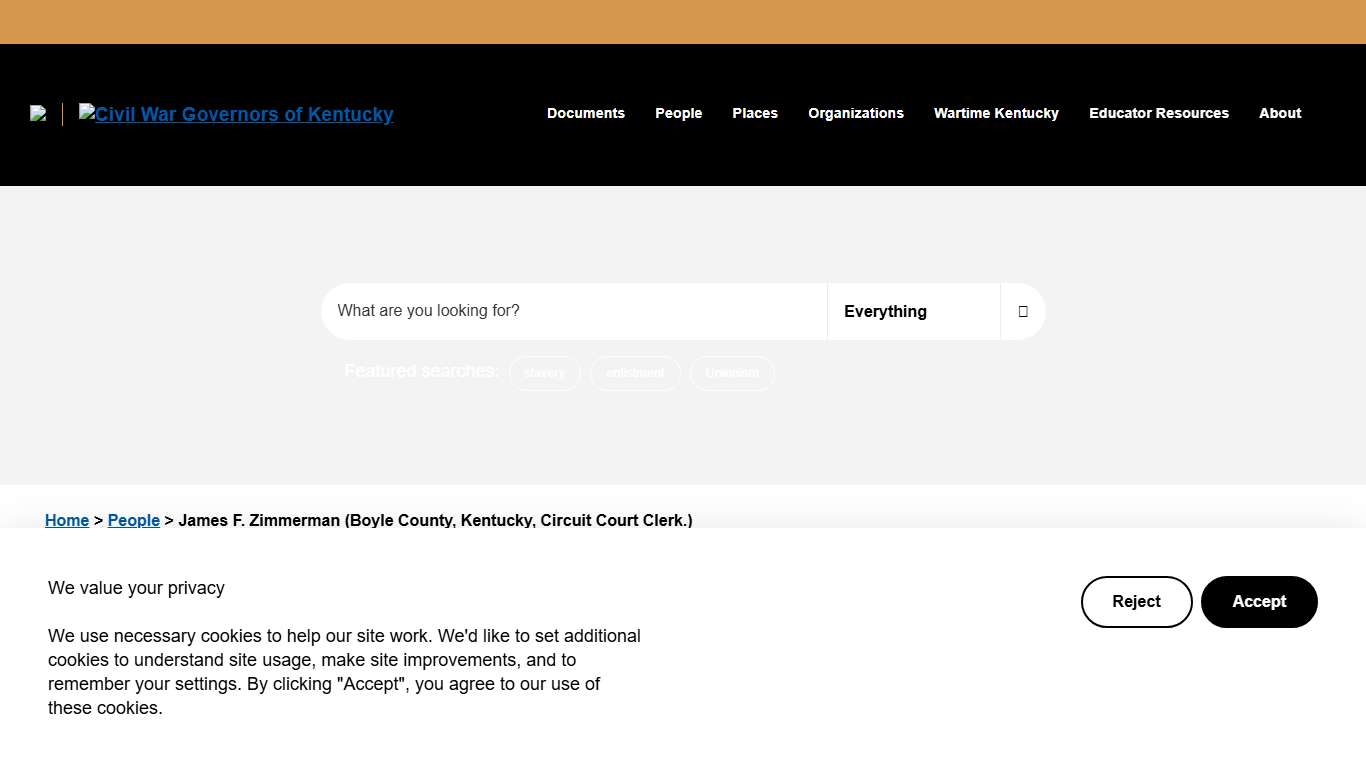Reject additional cookies
The image size is (1366, 768).
pos(1136,602)
